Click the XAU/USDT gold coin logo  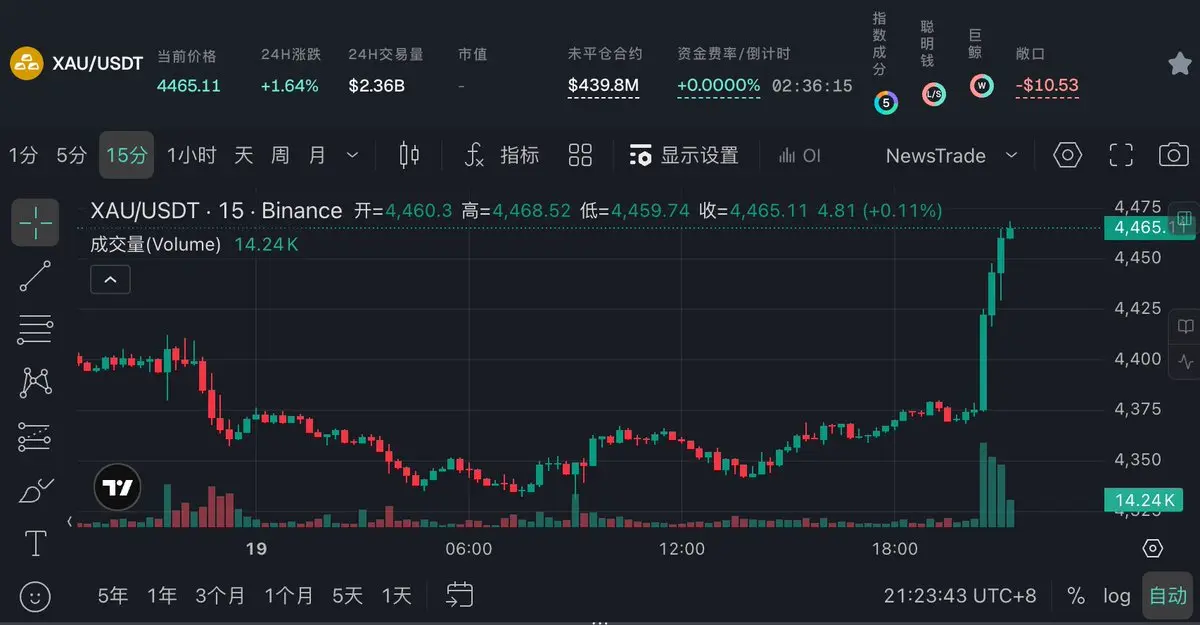click(x=27, y=64)
